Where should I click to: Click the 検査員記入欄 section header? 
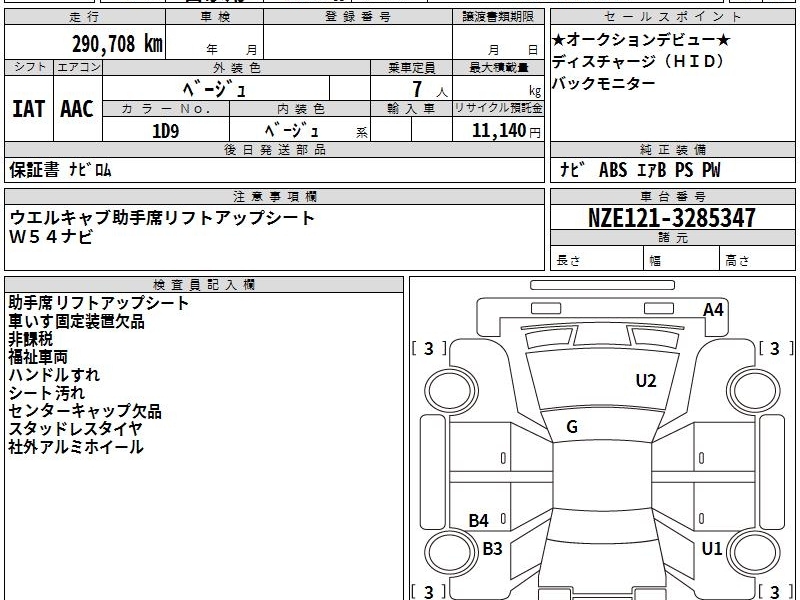[x=204, y=285]
